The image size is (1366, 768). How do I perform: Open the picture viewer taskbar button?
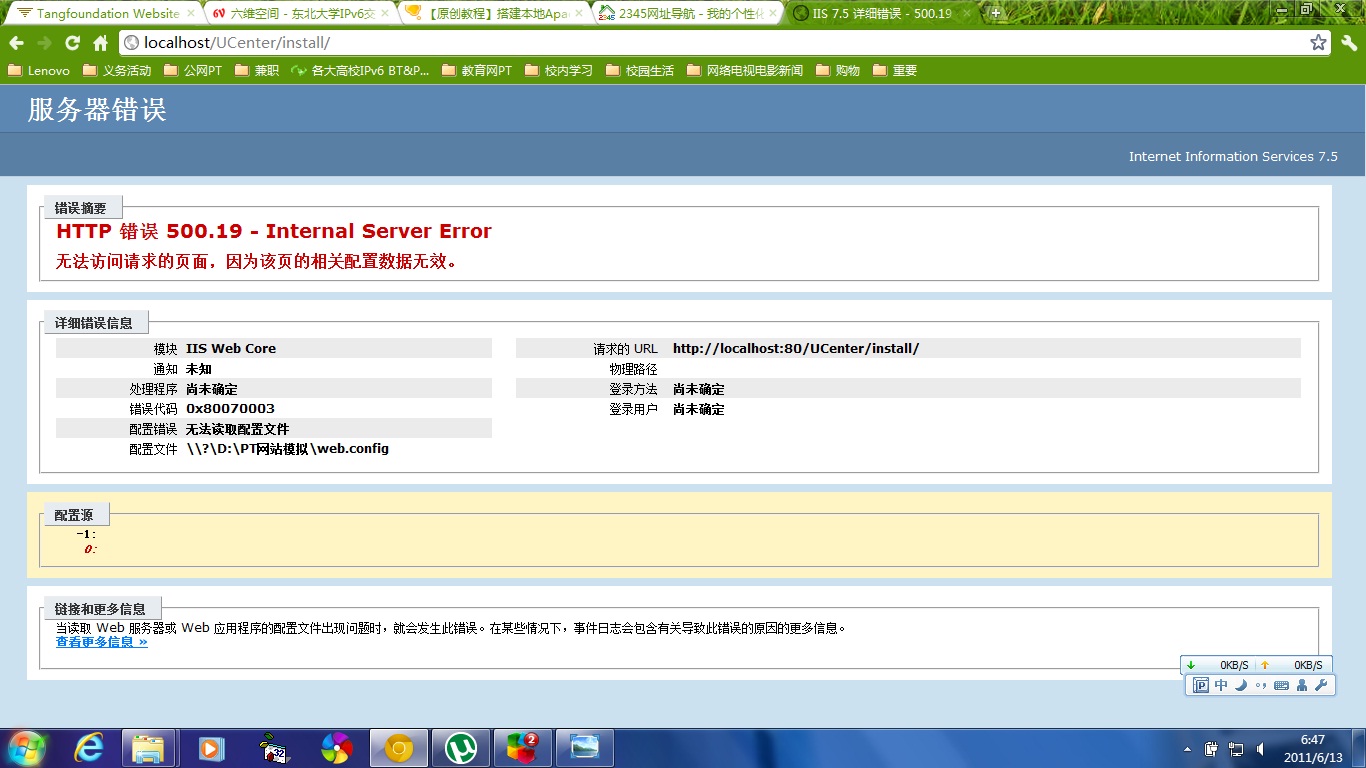(585, 748)
